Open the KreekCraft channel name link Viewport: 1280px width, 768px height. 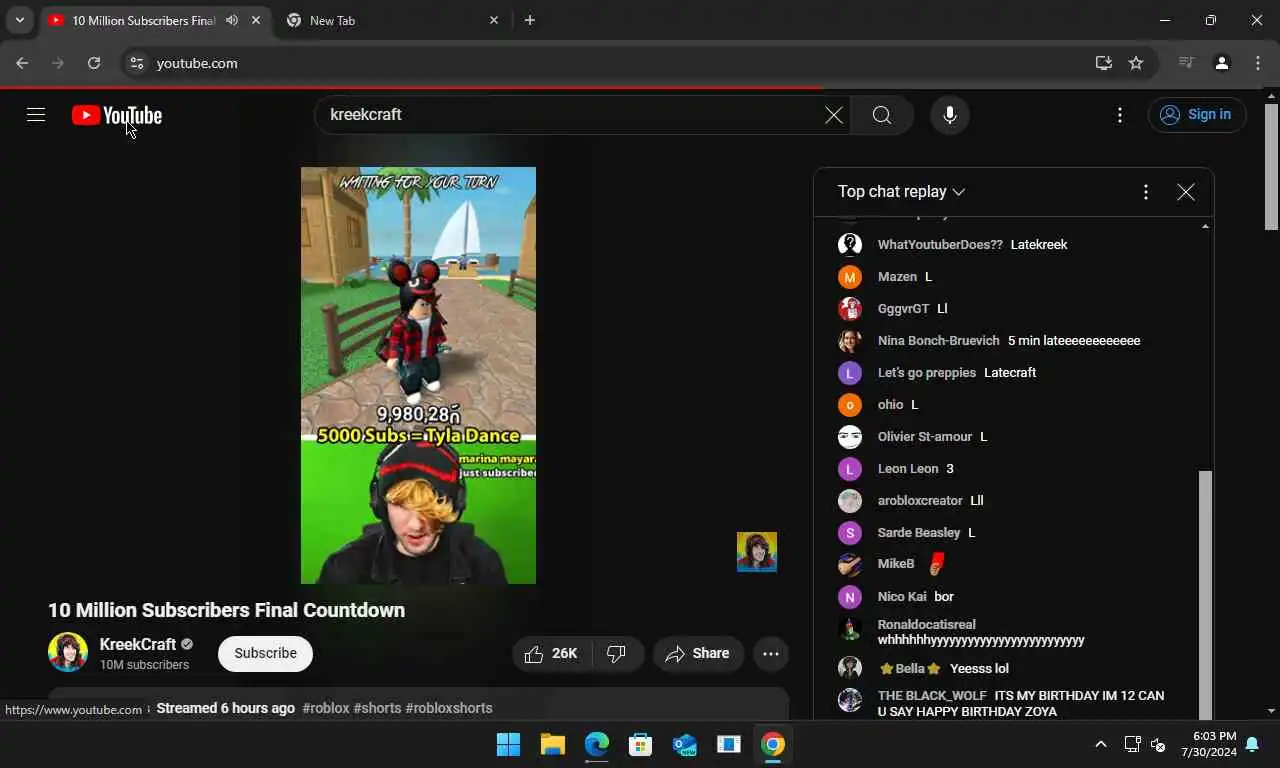(138, 645)
